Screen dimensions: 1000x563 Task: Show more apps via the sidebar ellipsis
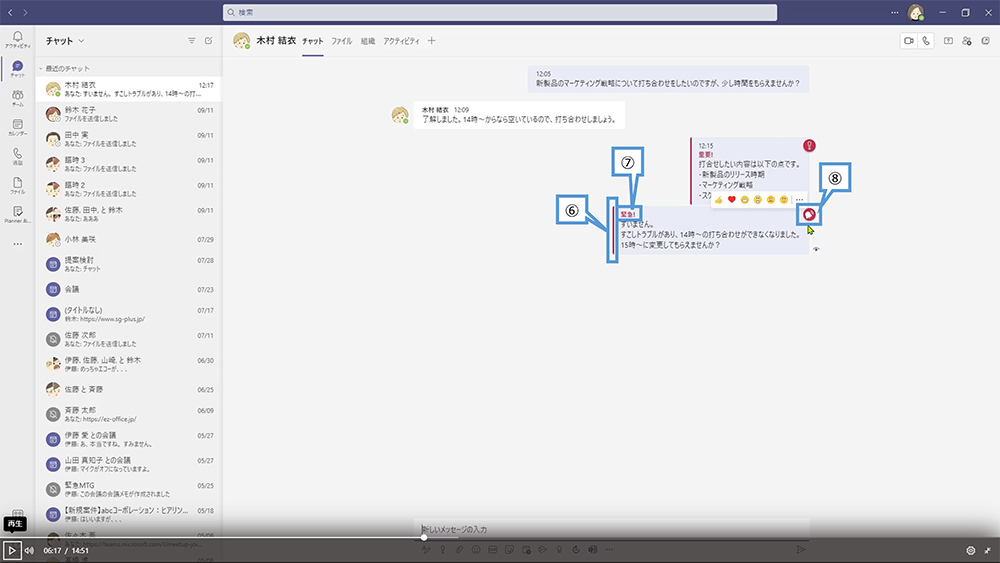pos(18,244)
